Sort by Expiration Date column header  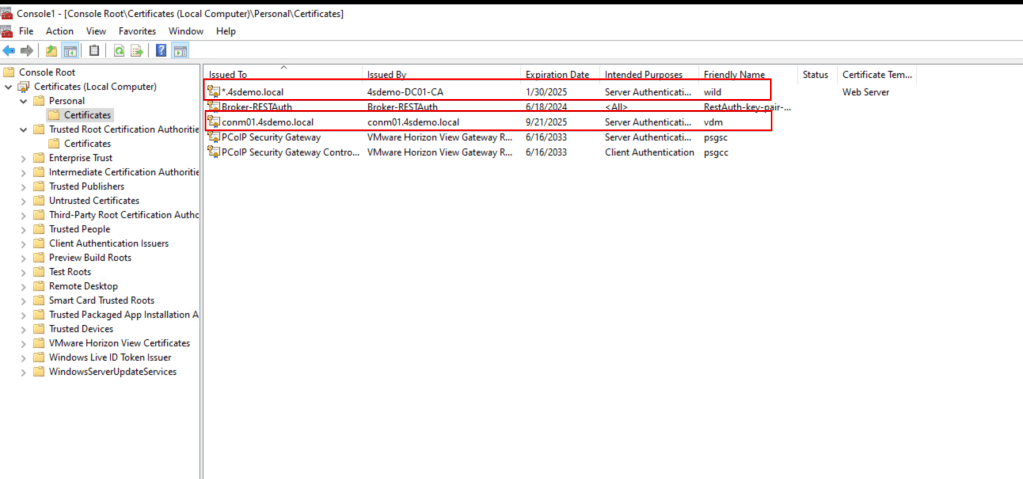557,75
